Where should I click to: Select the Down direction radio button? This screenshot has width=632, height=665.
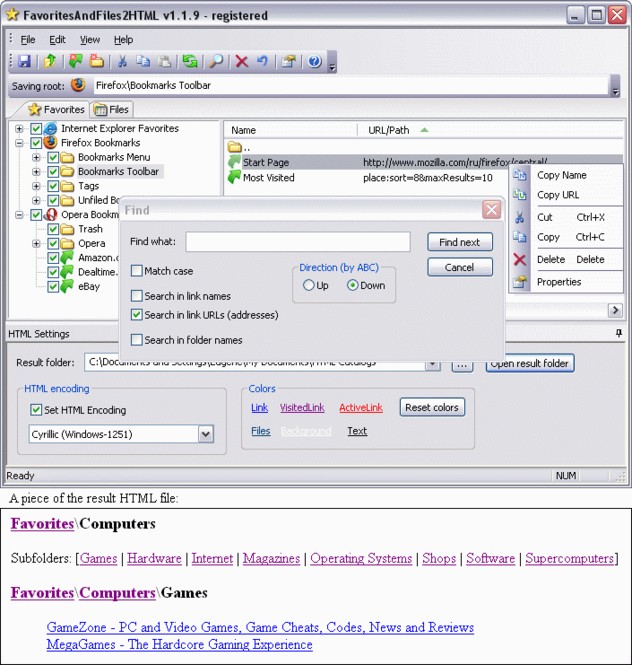352,285
